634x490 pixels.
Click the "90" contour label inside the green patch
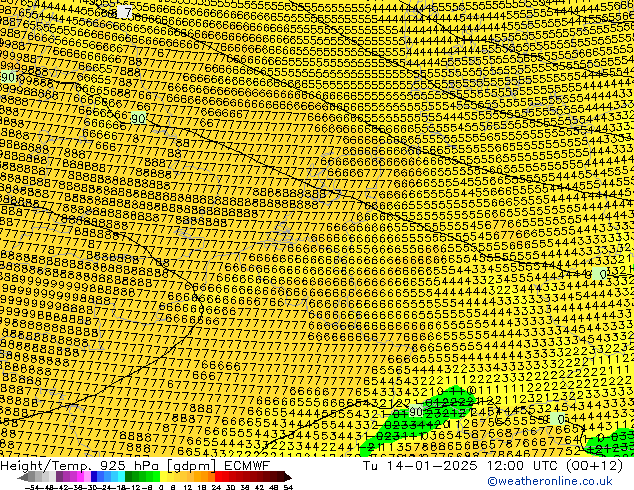[x=416, y=412]
